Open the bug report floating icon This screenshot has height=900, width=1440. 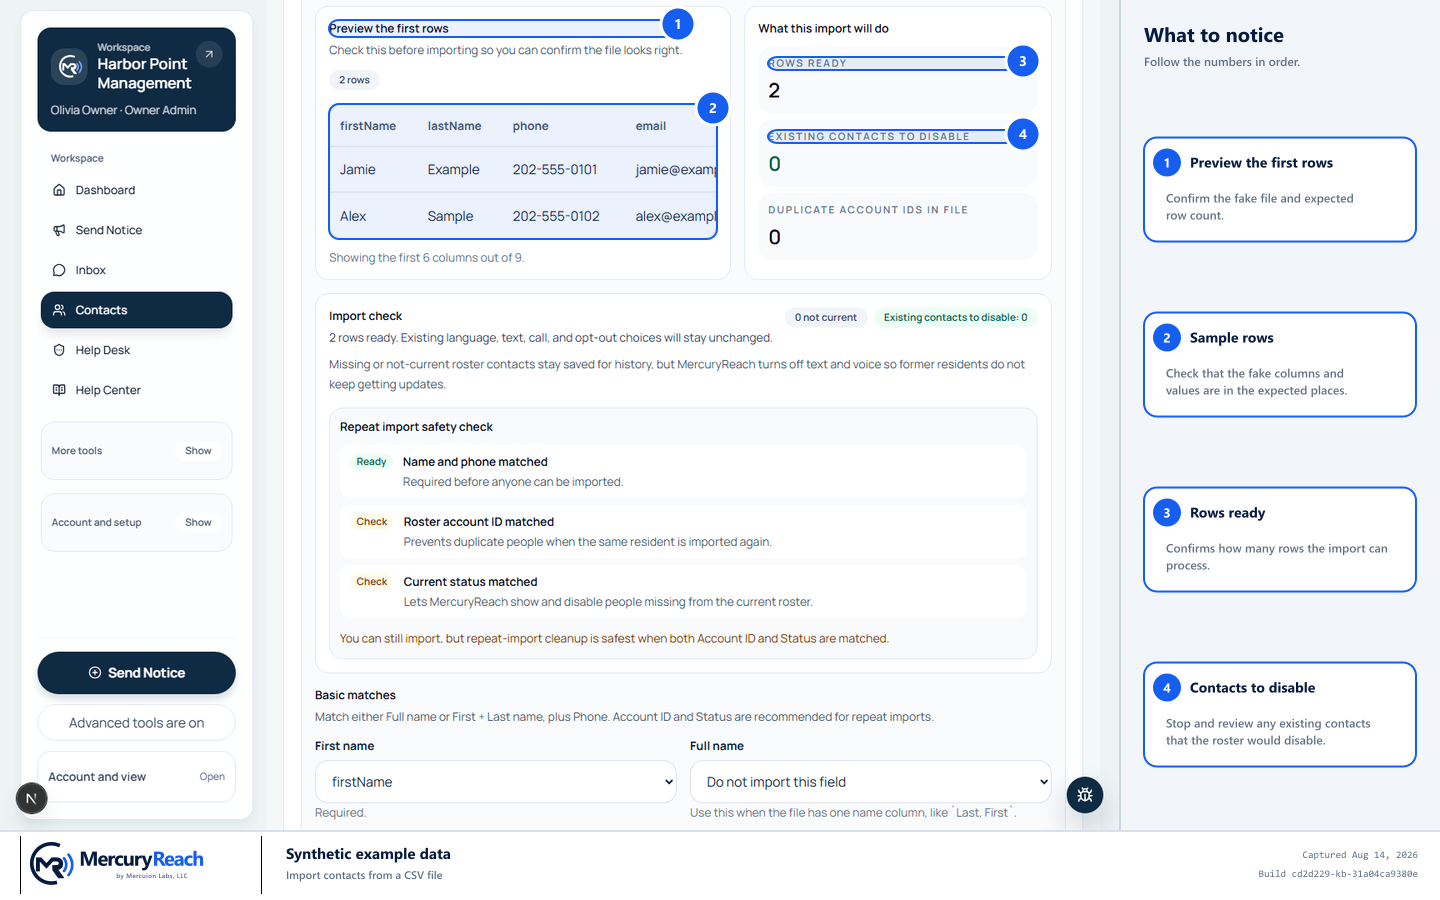pos(1085,795)
